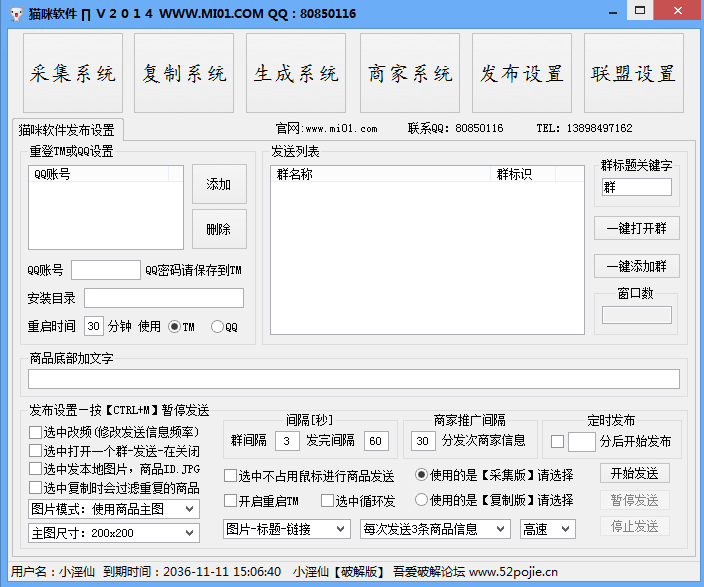Open the 商家系统 module
704x587 pixels.
409,73
